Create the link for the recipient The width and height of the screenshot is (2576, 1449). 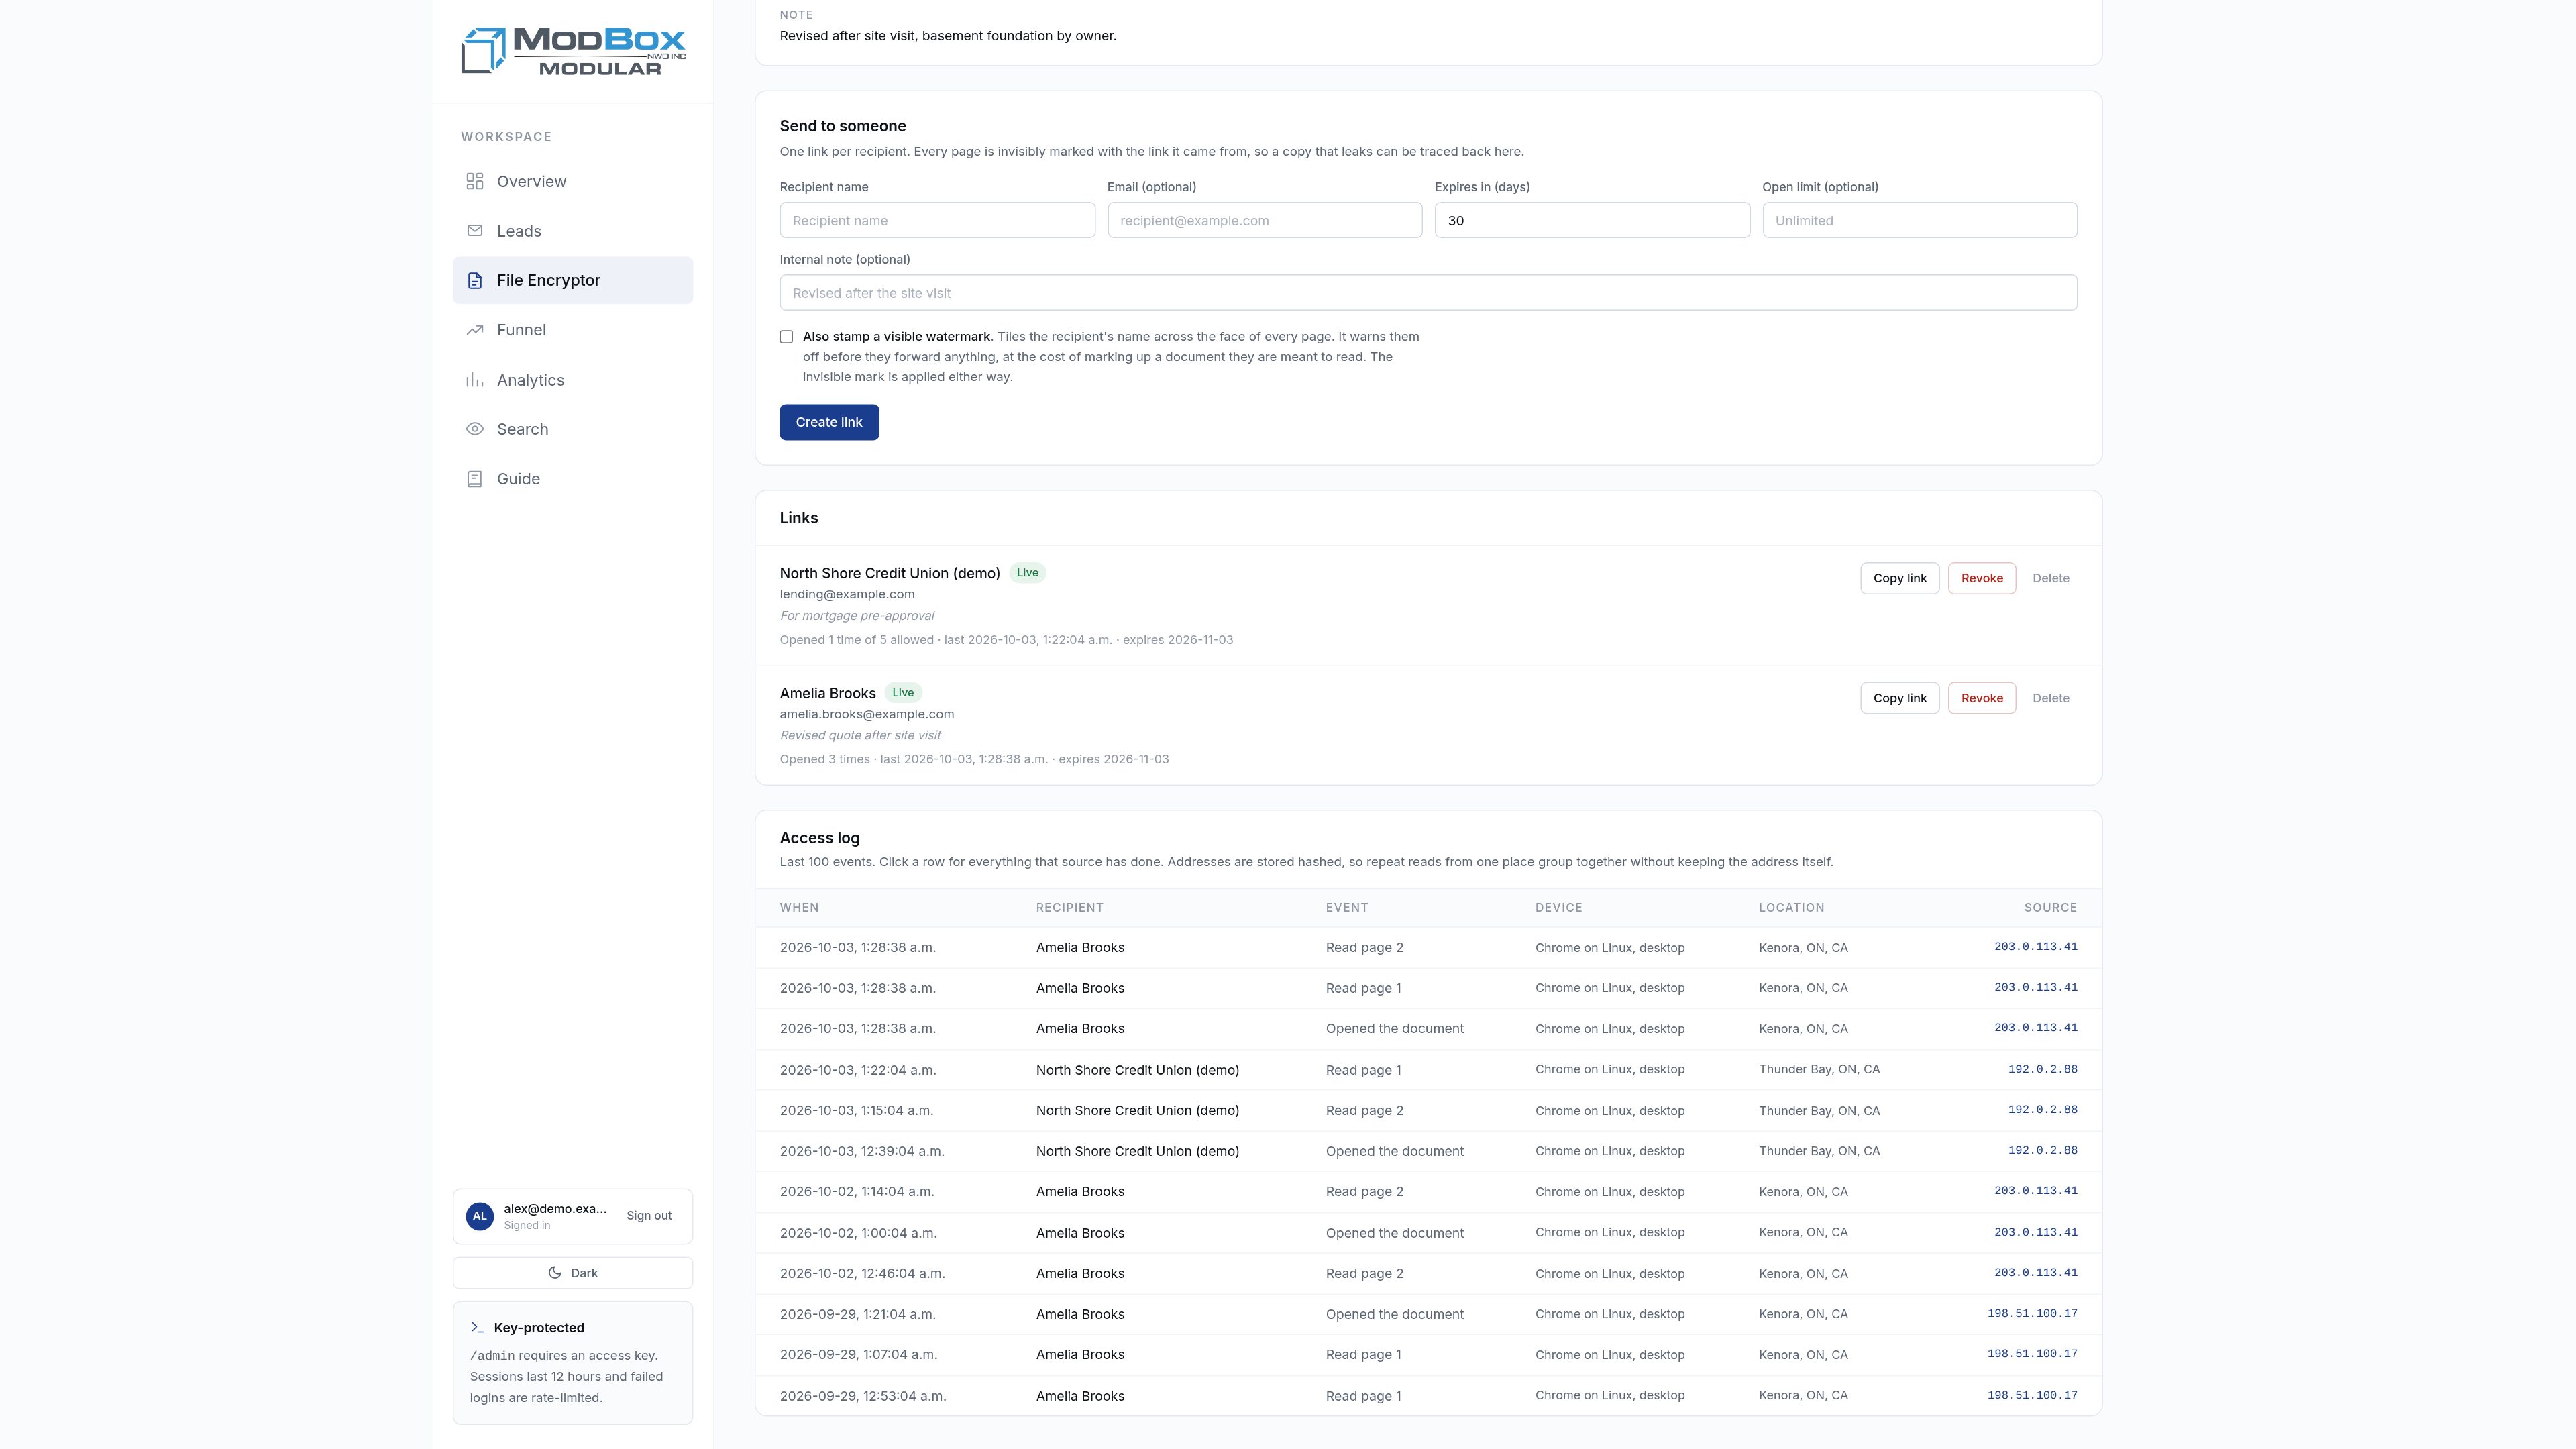(829, 422)
